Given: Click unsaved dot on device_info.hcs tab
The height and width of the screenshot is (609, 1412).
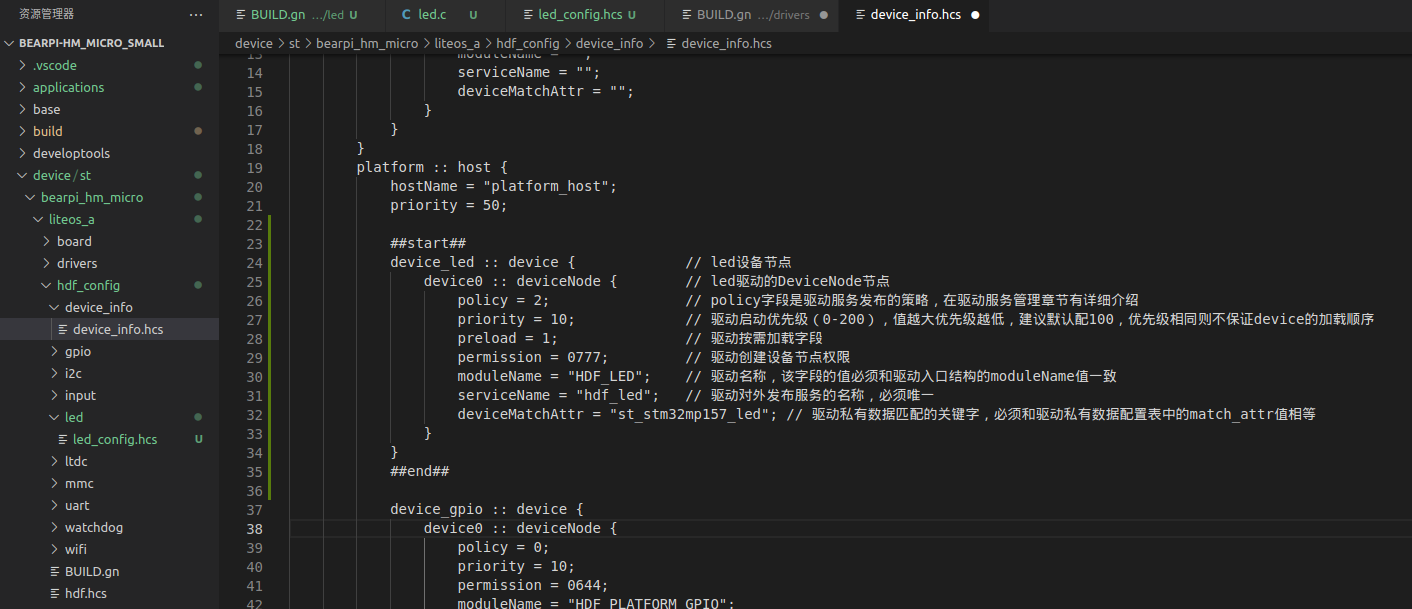Looking at the screenshot, I should coord(975,15).
